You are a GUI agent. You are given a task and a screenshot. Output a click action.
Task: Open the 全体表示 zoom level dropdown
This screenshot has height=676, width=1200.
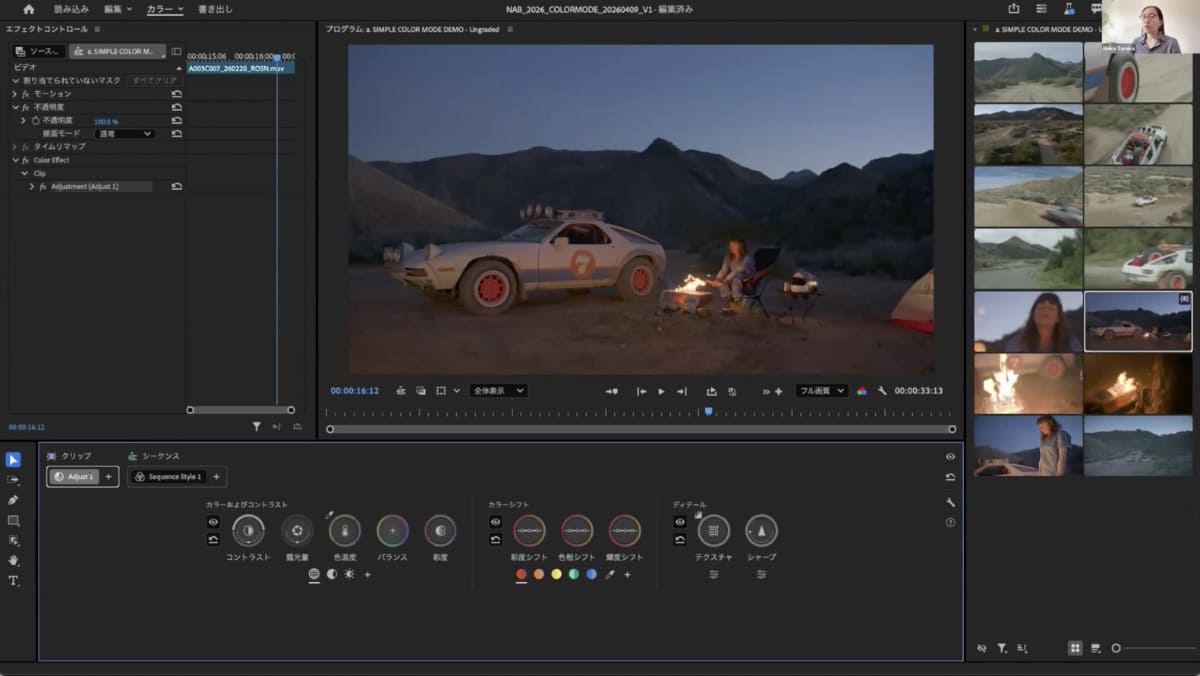click(498, 391)
